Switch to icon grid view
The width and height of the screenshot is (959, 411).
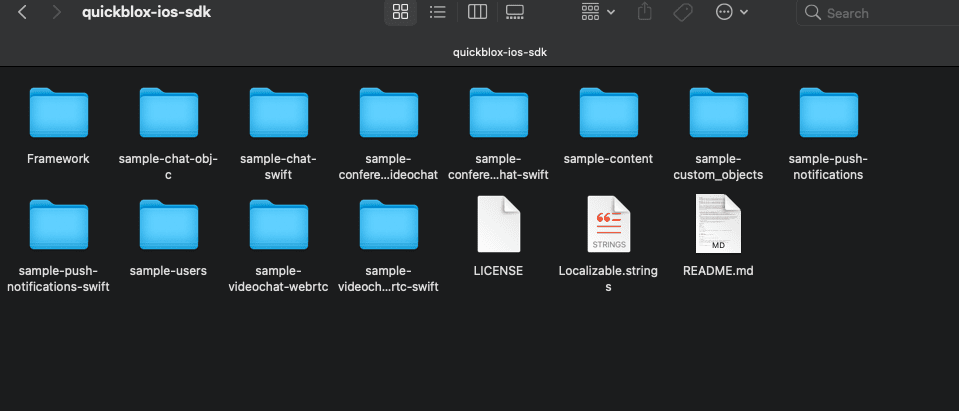pos(401,12)
